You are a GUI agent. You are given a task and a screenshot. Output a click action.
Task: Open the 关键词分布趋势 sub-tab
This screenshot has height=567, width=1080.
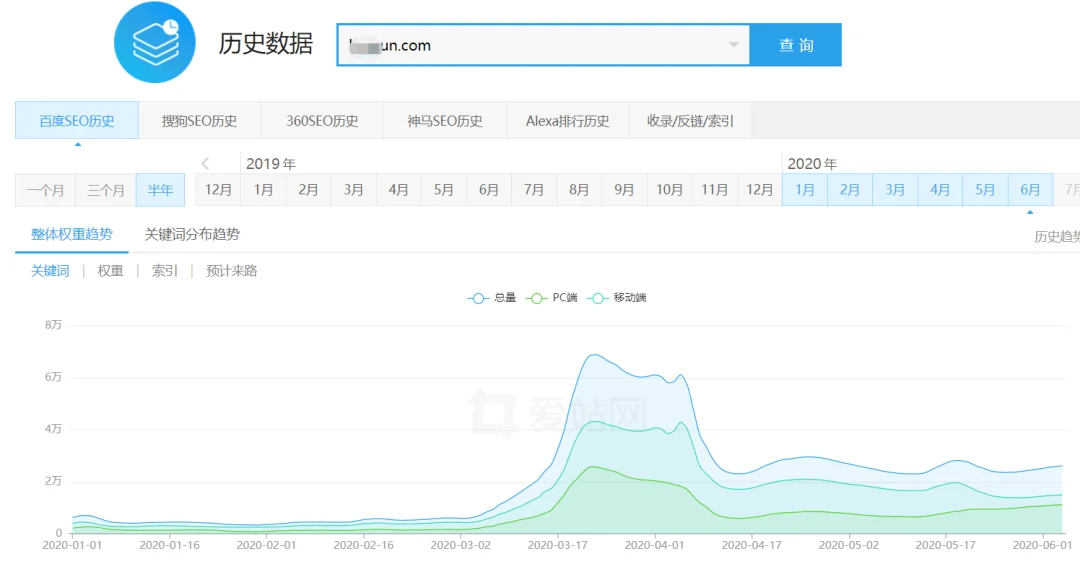(x=192, y=234)
